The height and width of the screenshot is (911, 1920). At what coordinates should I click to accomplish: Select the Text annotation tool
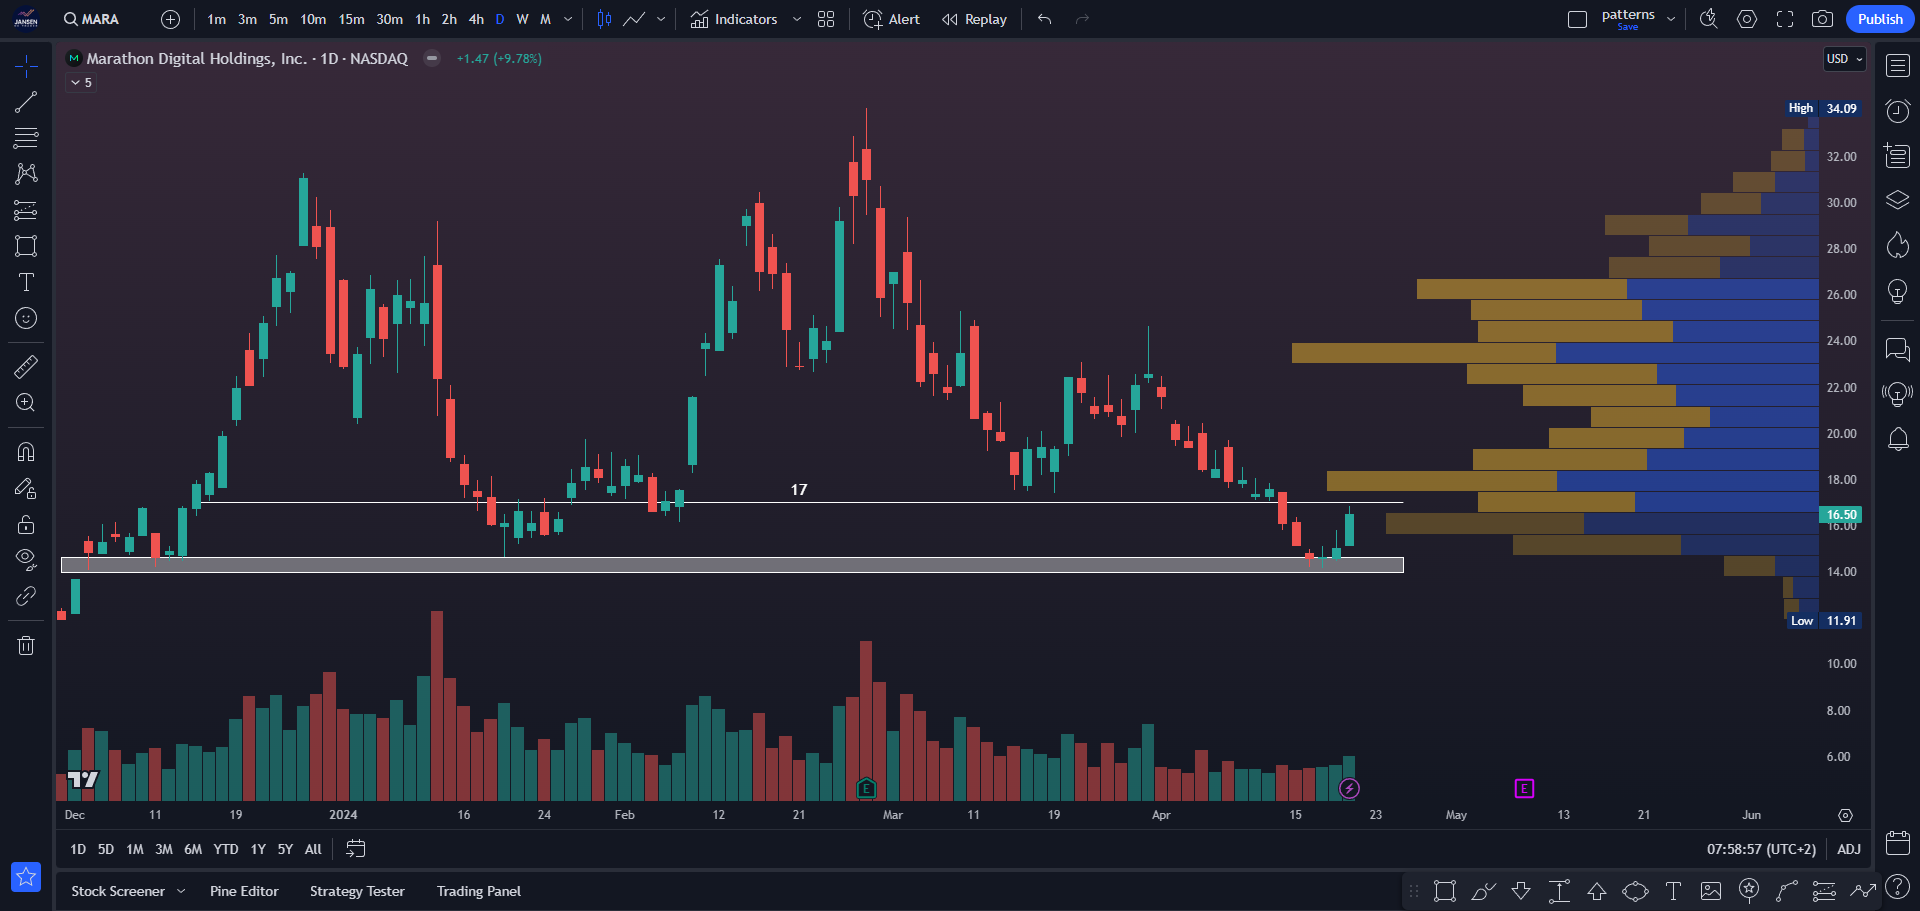coord(26,282)
